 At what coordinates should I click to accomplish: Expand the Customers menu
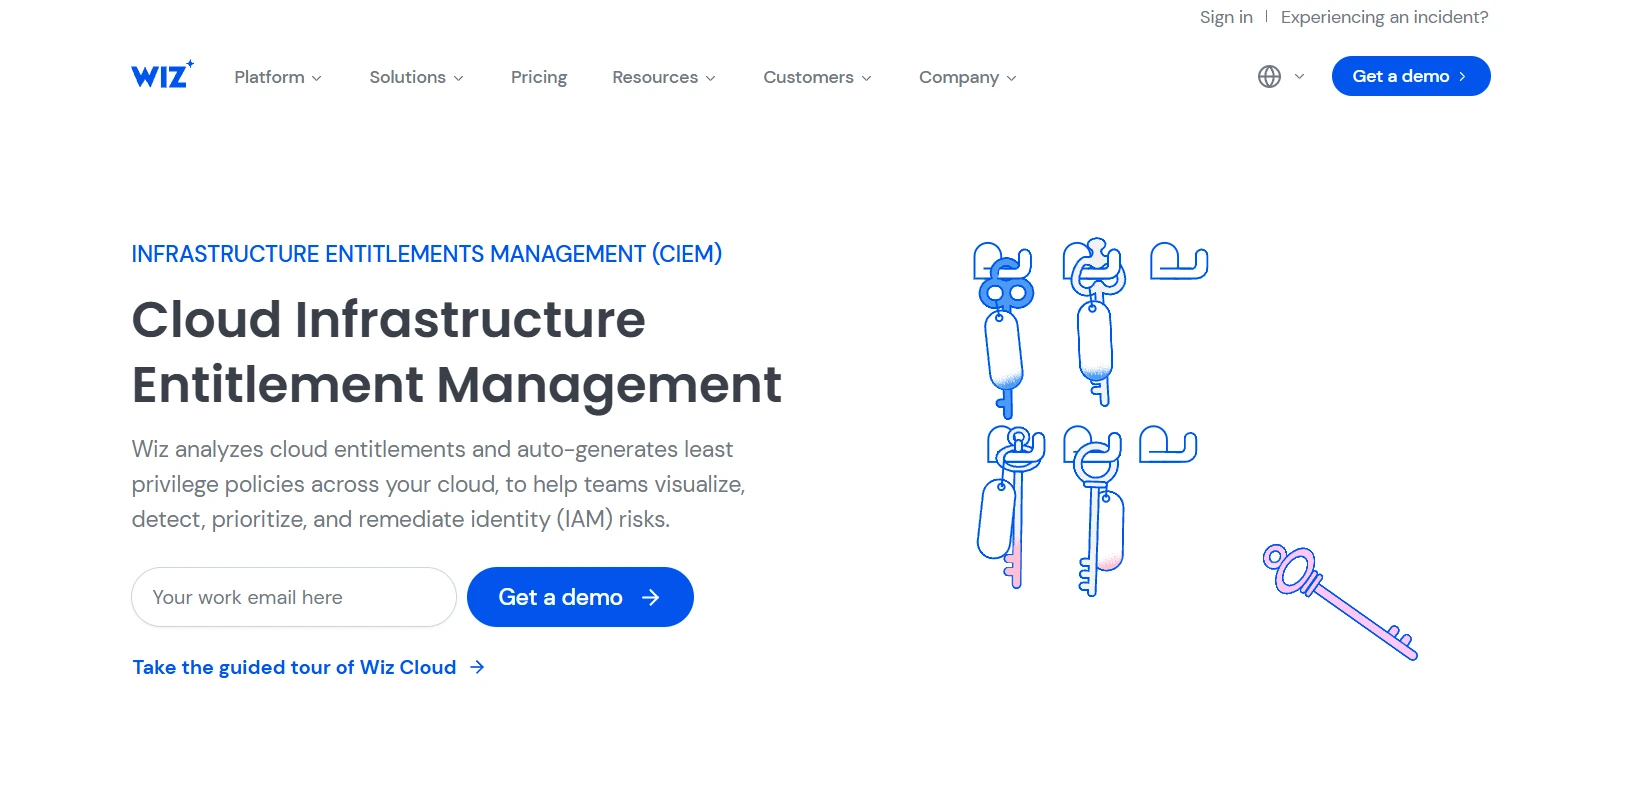817,77
